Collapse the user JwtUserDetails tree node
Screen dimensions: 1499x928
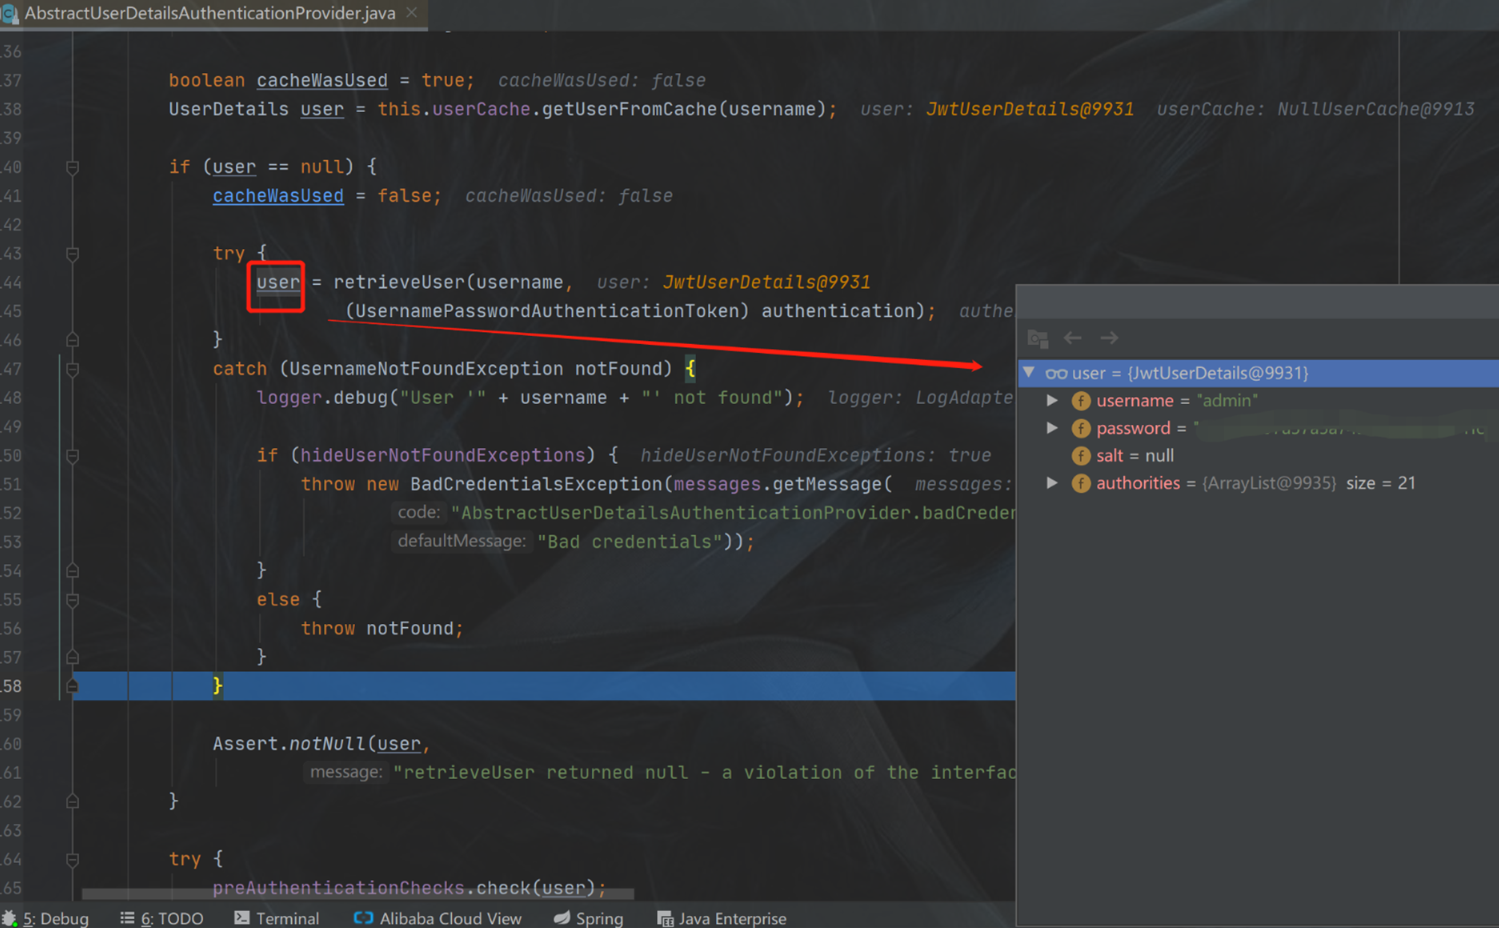coord(1029,372)
